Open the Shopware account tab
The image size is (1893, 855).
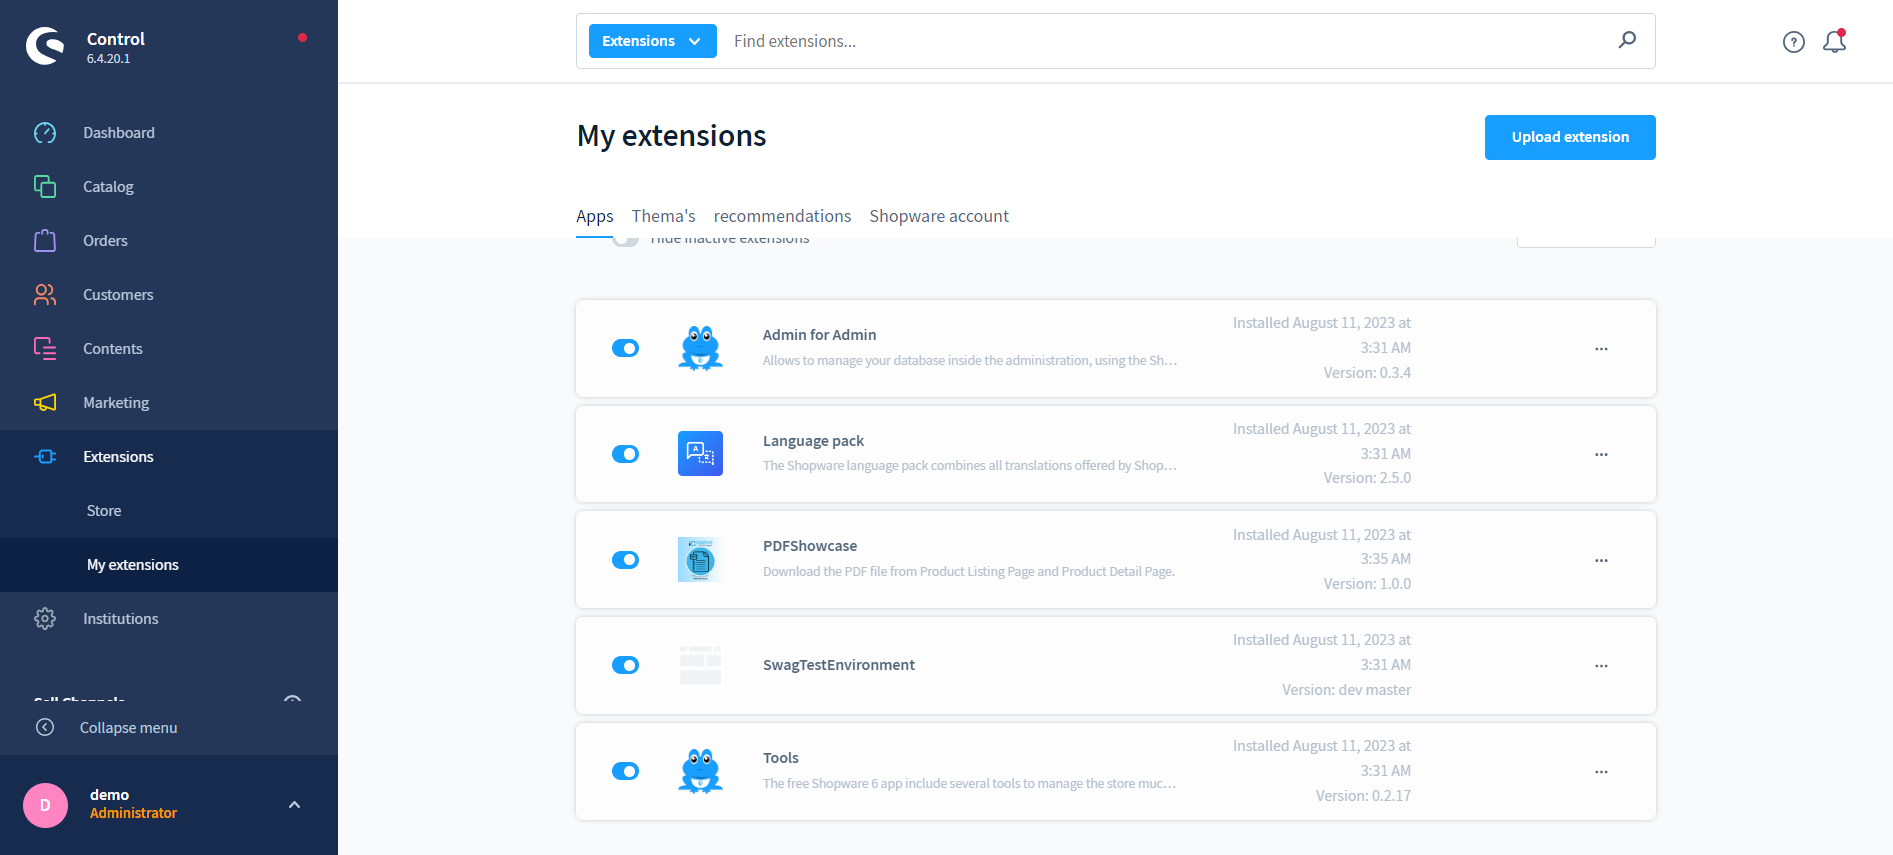pos(939,216)
